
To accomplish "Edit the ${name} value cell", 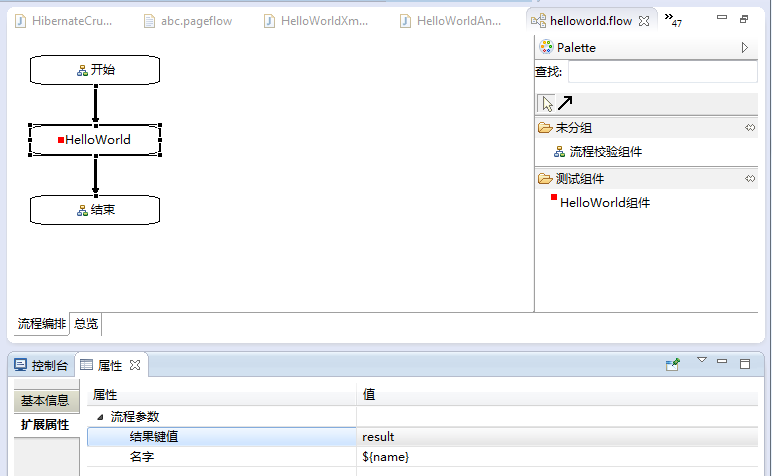I will point(557,457).
